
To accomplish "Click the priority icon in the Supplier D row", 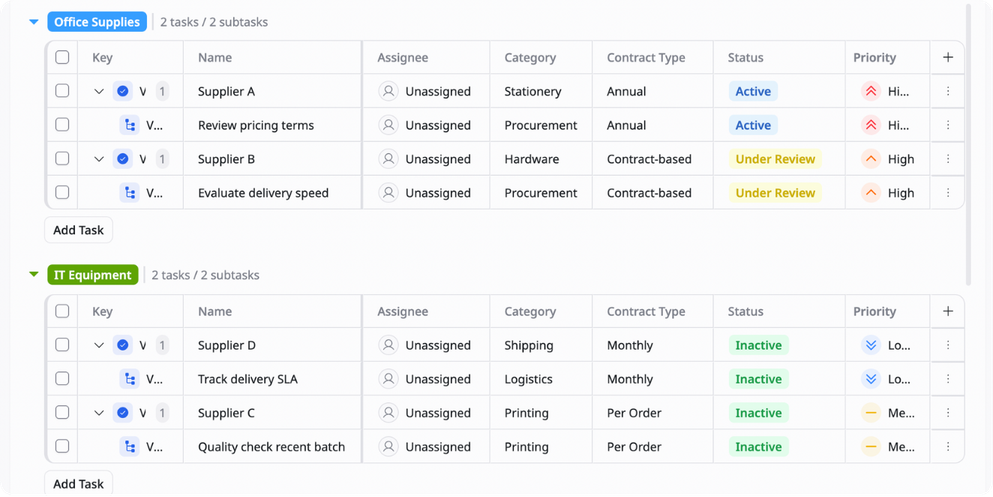I will point(871,345).
